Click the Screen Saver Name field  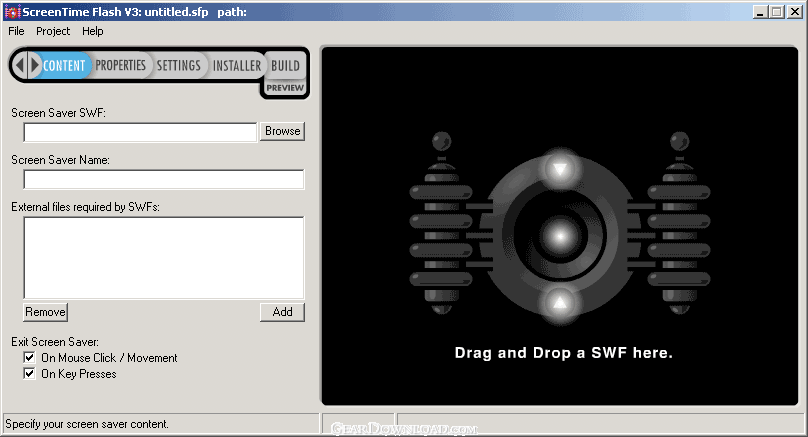click(x=164, y=179)
